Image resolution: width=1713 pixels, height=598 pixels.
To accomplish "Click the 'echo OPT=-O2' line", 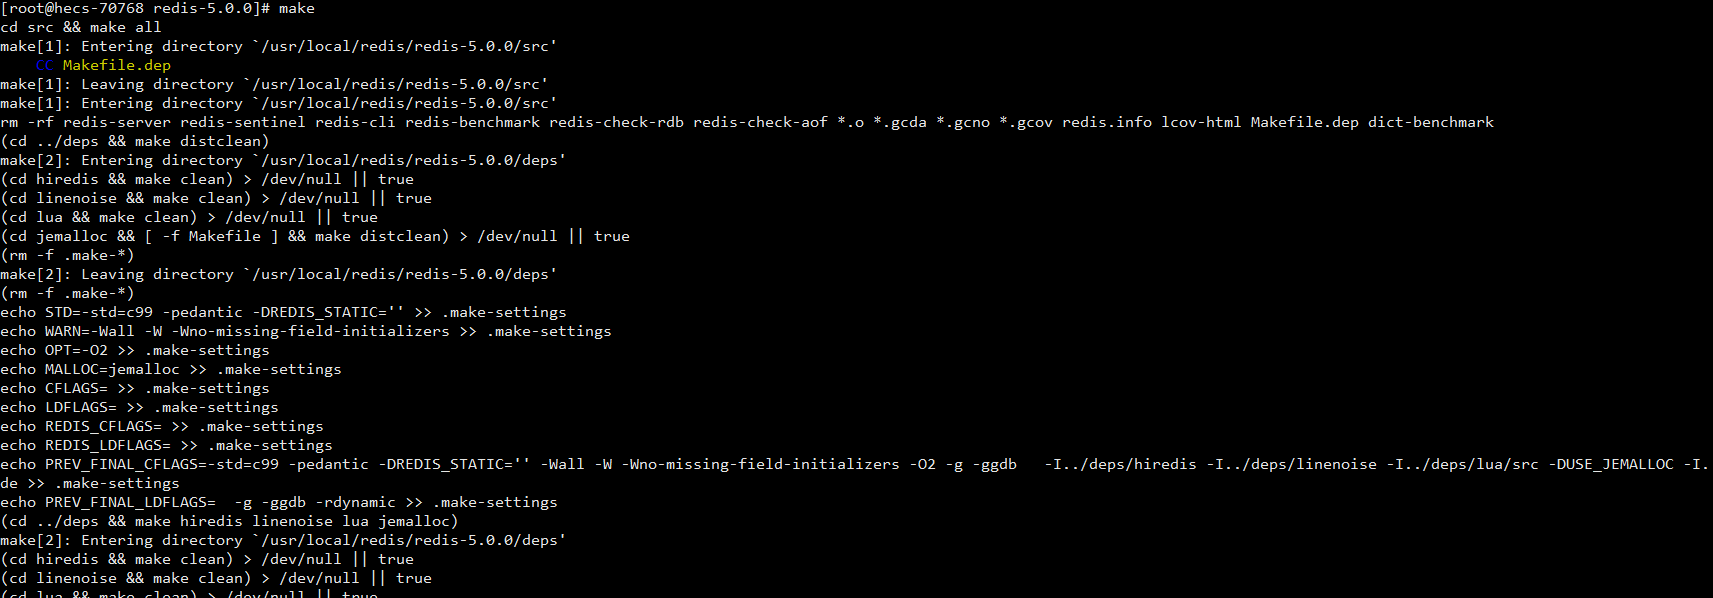I will (x=135, y=350).
